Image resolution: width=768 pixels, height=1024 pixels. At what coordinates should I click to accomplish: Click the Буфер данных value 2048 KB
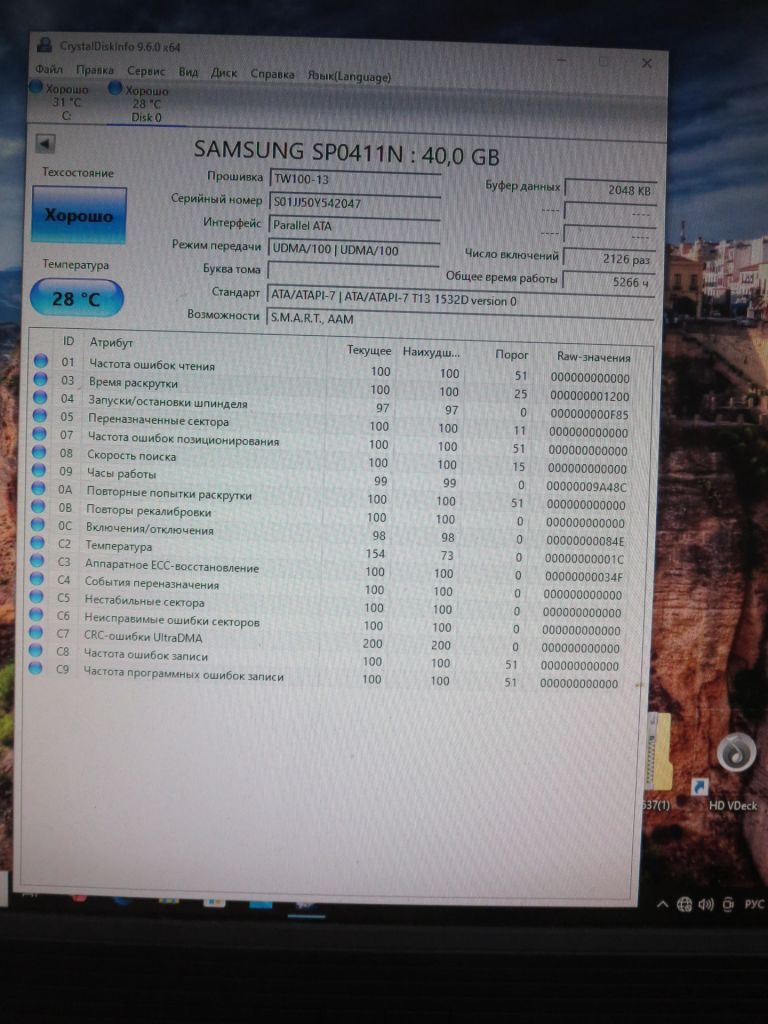[611, 190]
